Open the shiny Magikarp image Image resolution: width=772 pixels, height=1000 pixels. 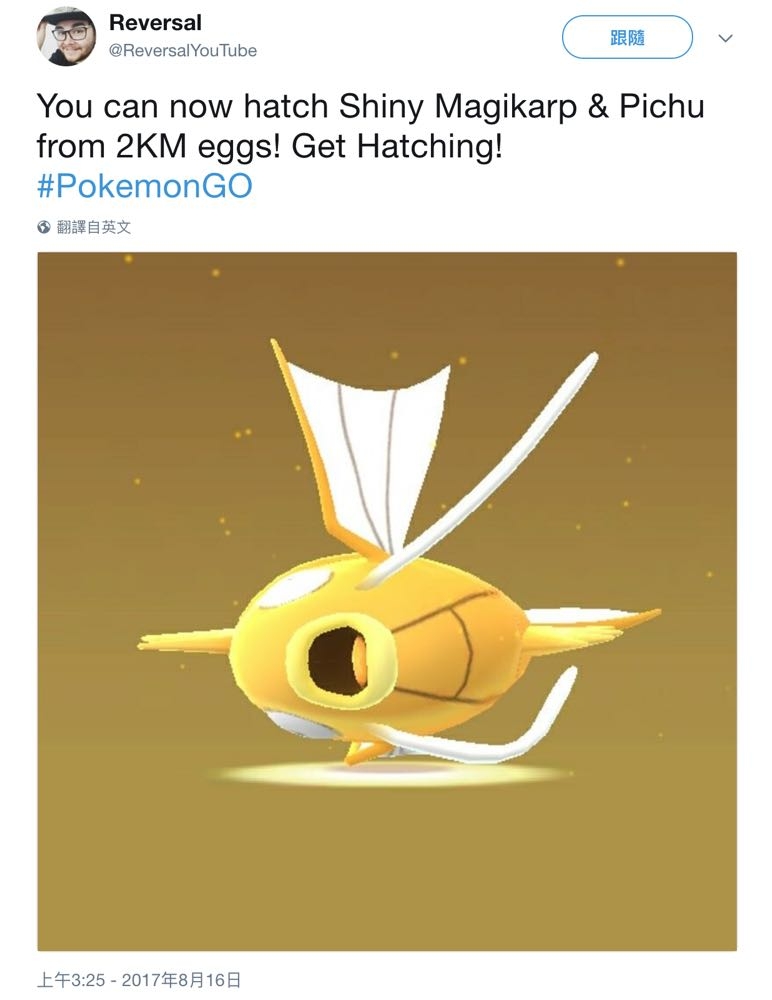tap(387, 601)
